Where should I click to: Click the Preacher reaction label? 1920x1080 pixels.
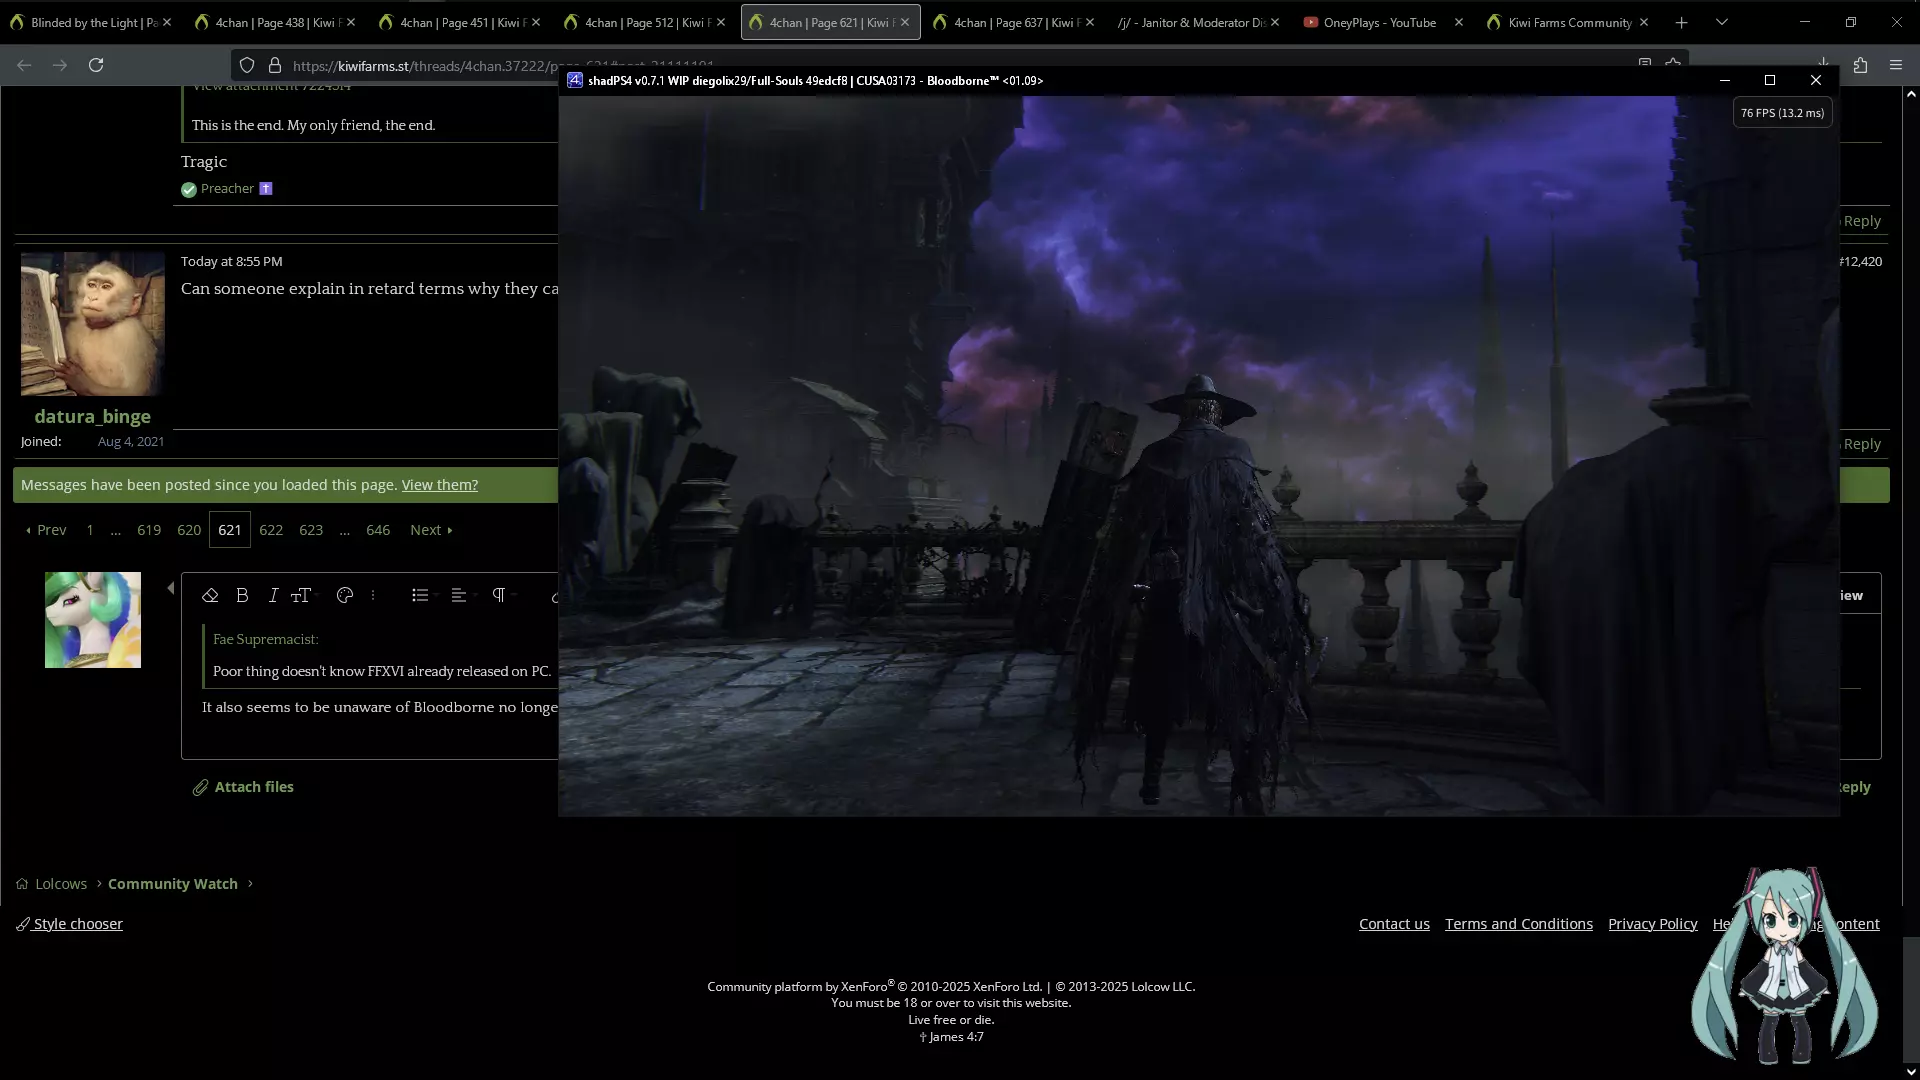(x=227, y=189)
